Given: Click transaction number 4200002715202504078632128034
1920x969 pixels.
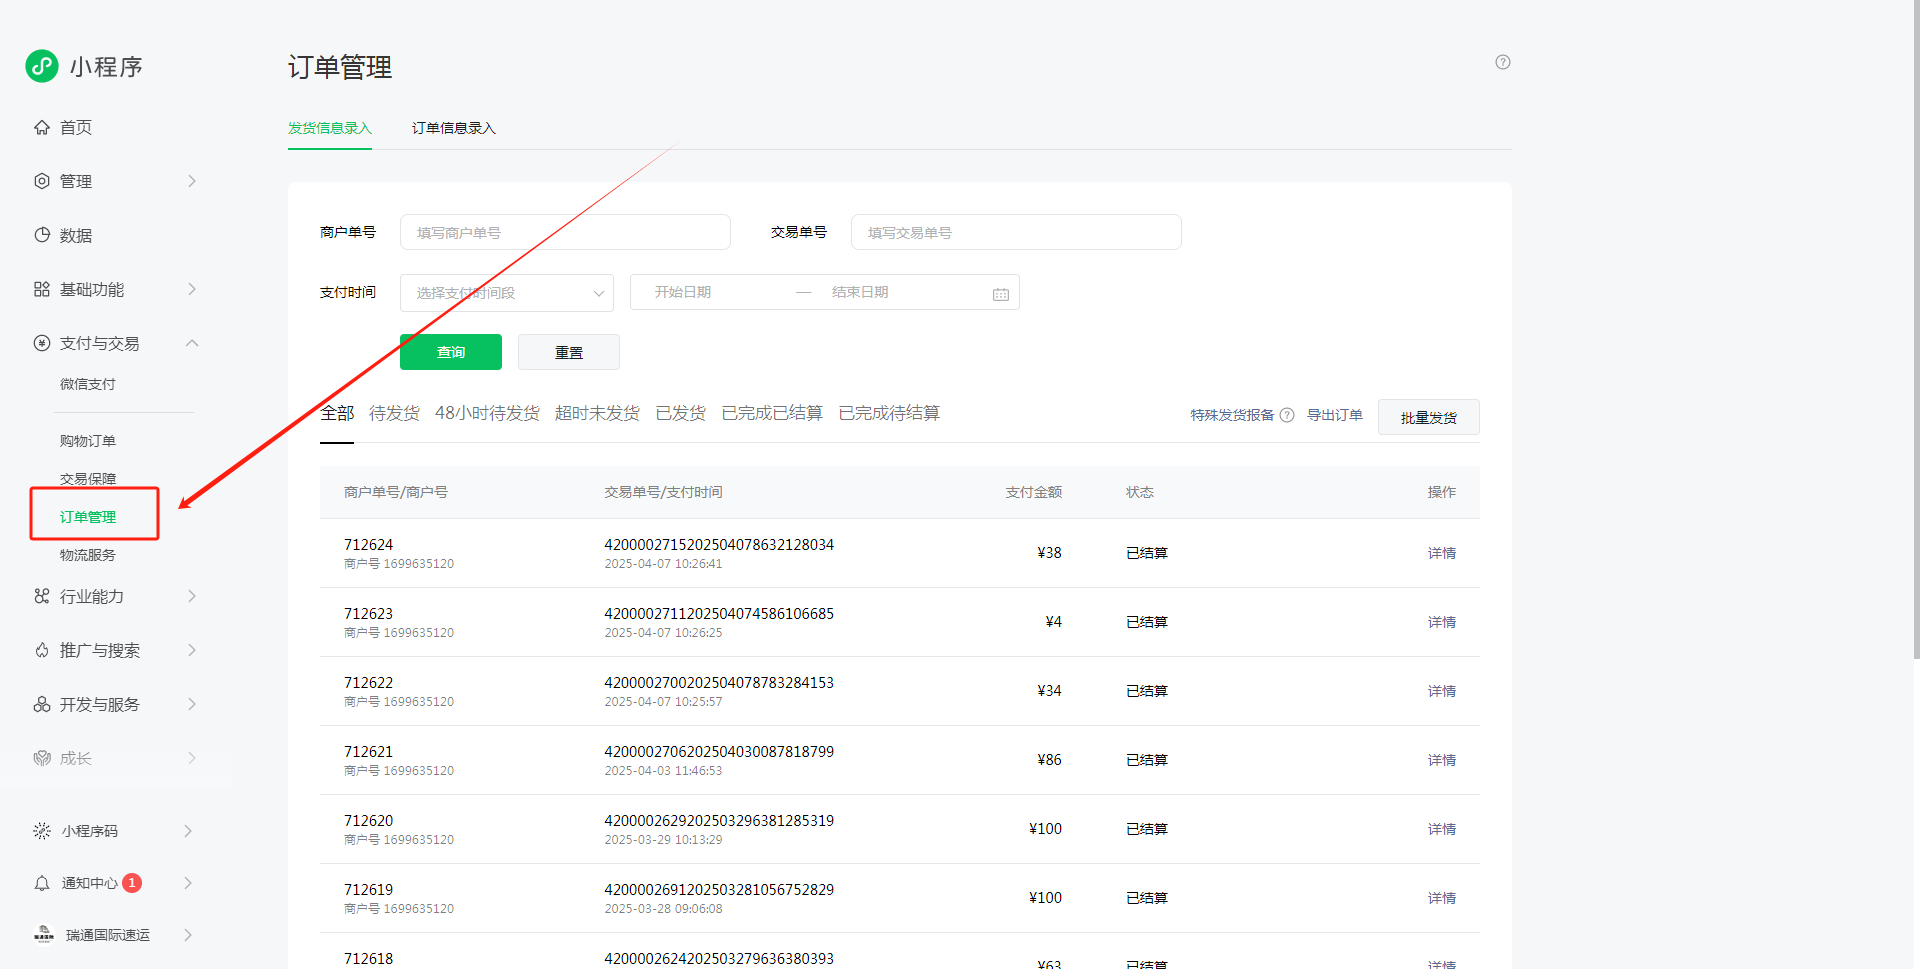Looking at the screenshot, I should pyautogui.click(x=719, y=545).
